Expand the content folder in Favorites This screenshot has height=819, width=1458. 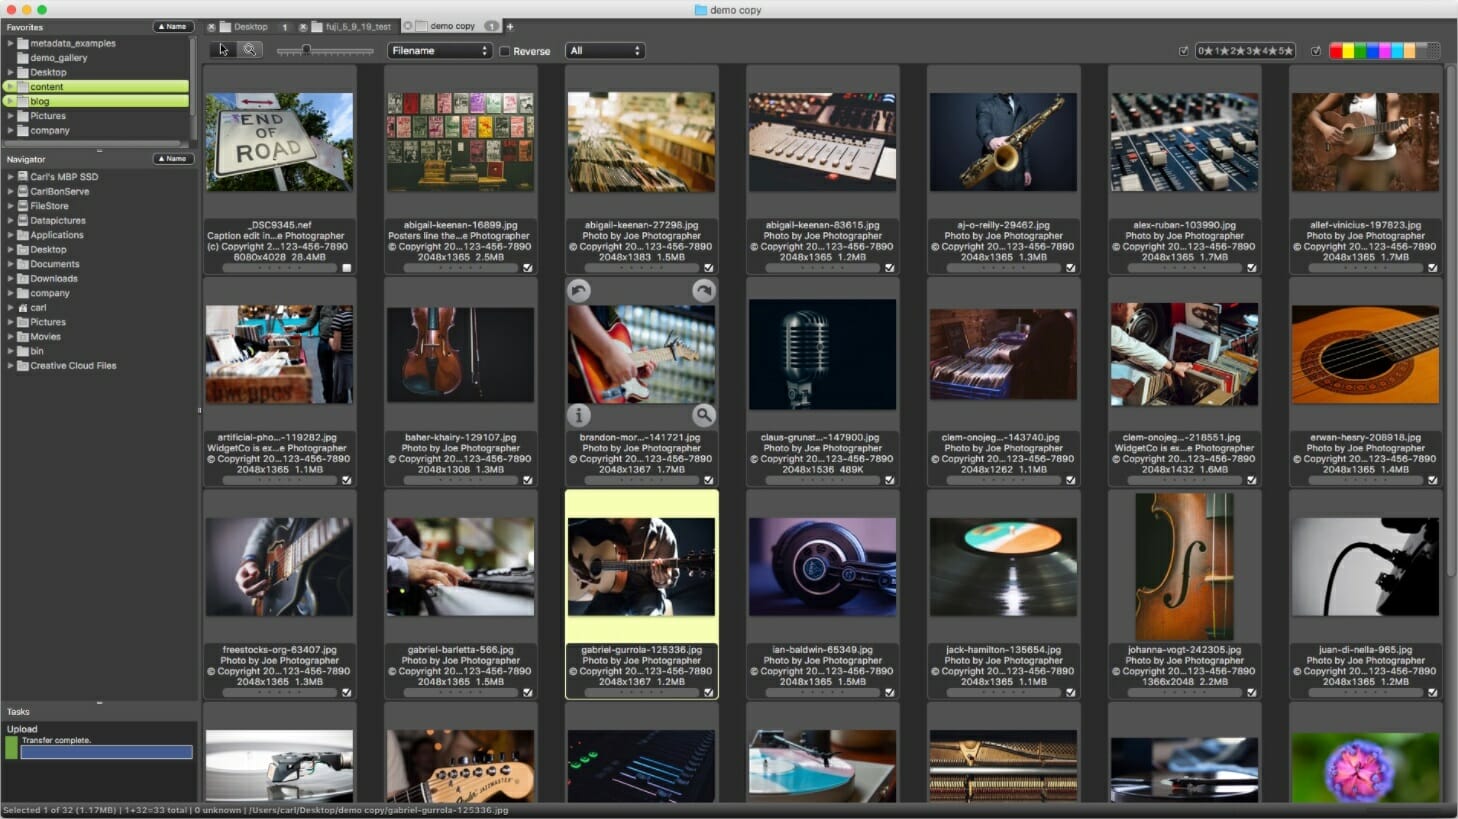pos(10,87)
